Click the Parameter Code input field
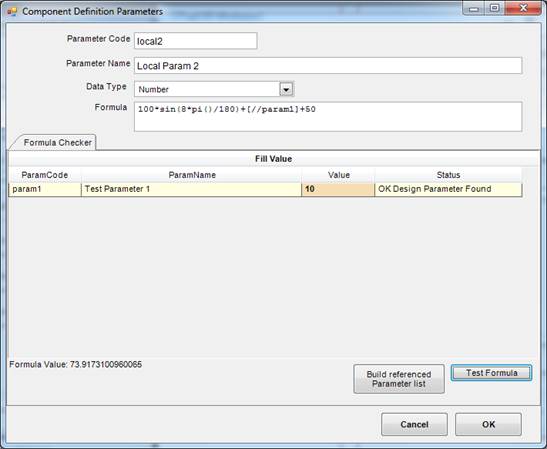547x449 pixels. pyautogui.click(x=196, y=41)
